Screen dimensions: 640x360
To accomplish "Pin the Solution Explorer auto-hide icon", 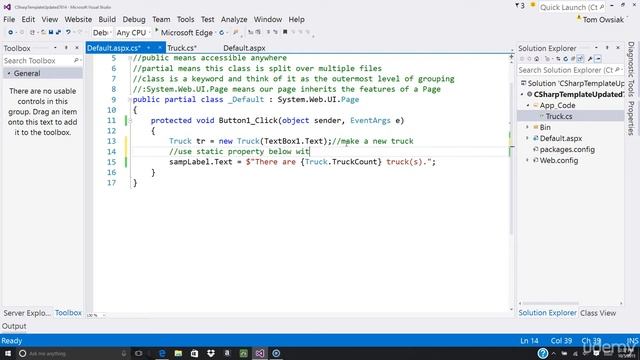I will click(607, 48).
